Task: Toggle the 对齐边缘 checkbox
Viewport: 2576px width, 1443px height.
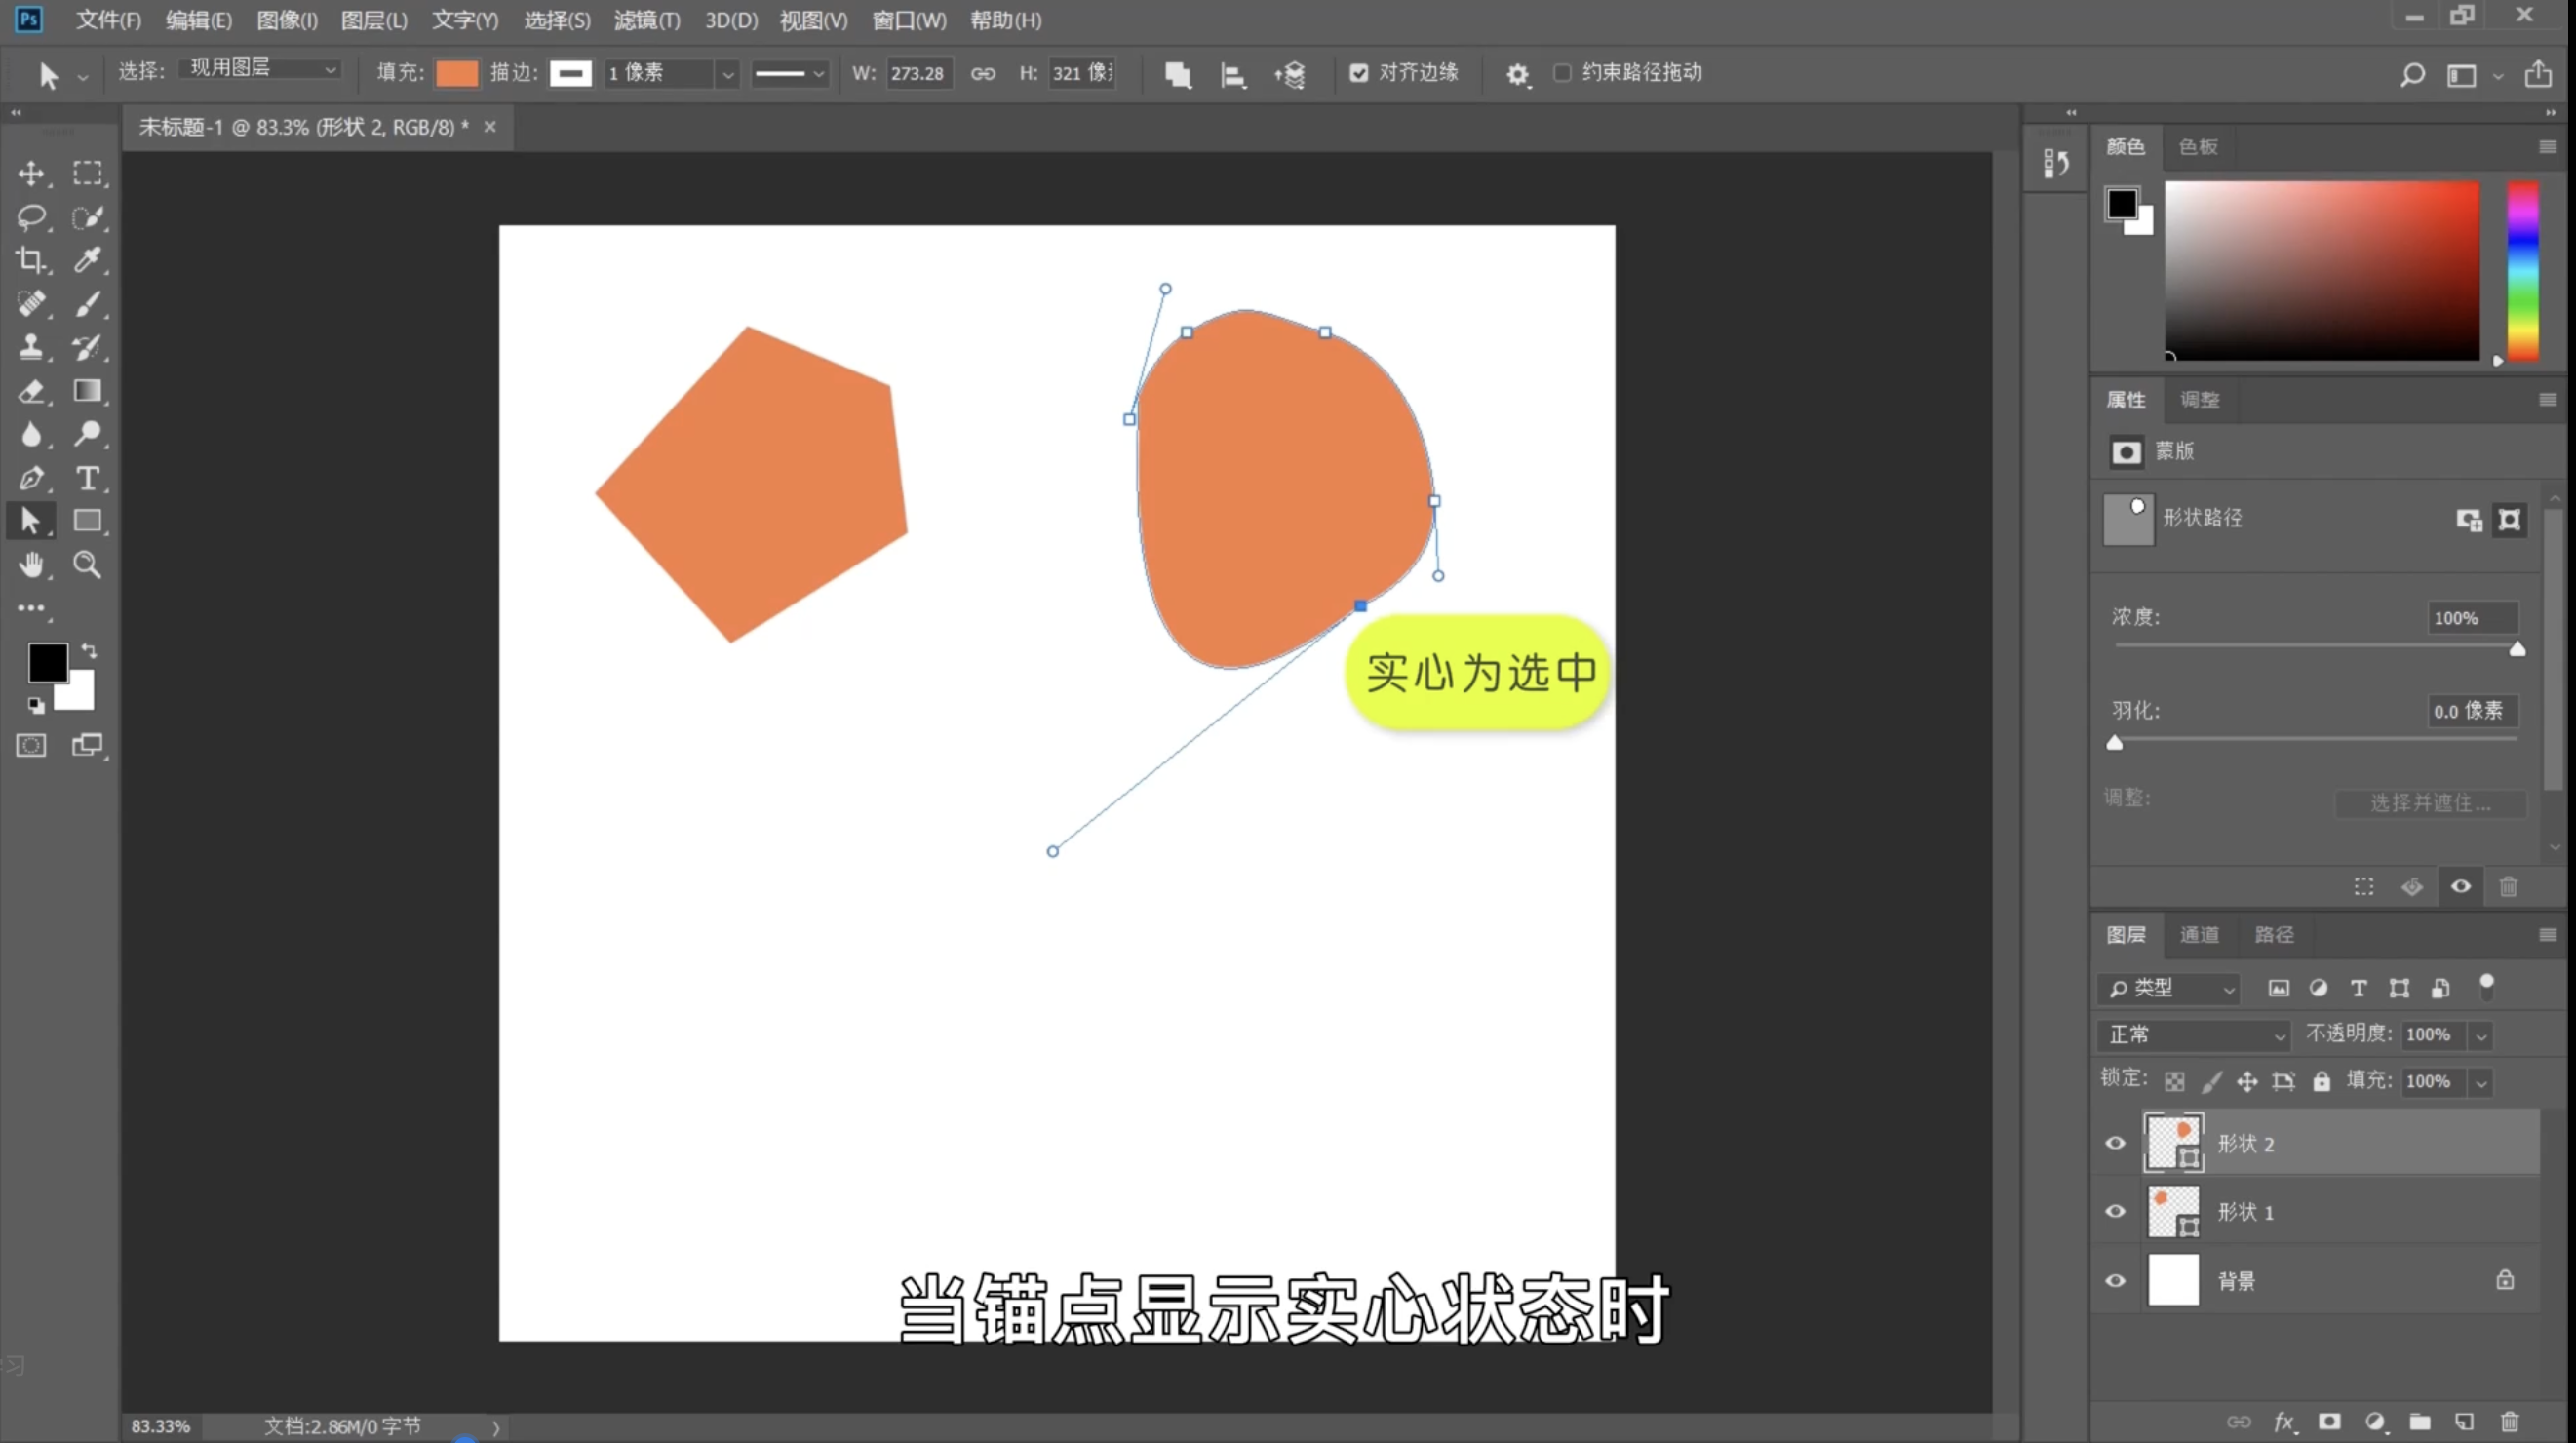Action: pos(1358,72)
